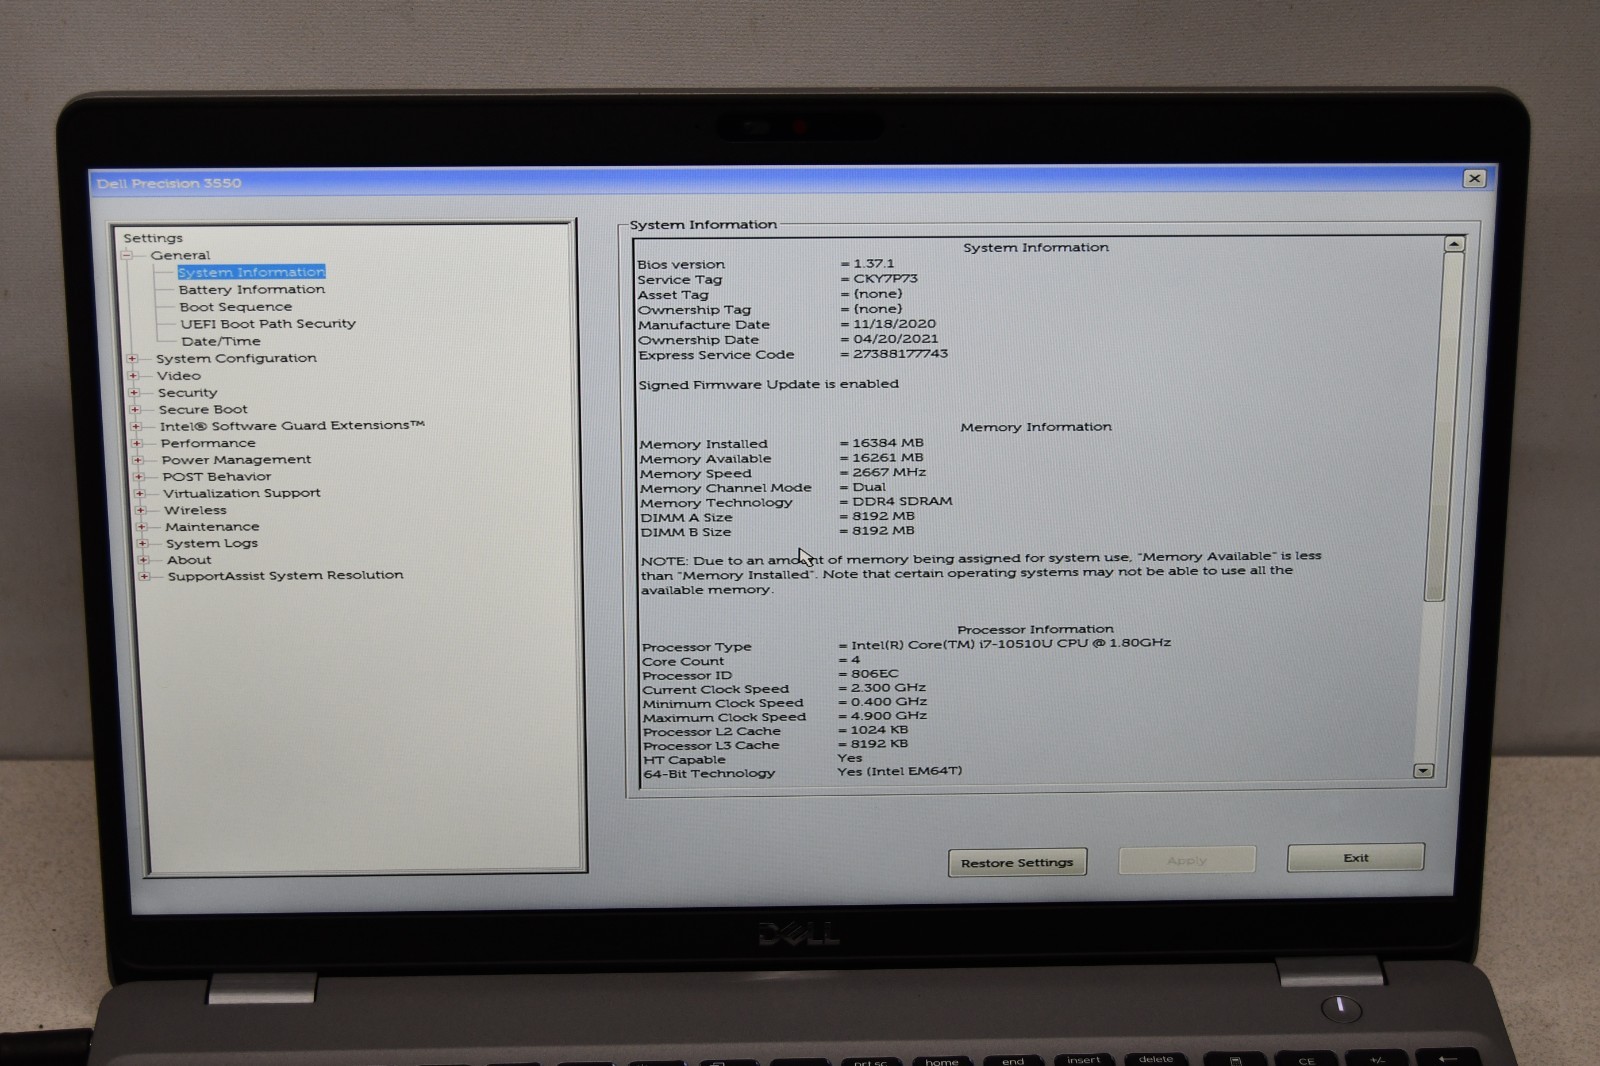The height and width of the screenshot is (1066, 1600).
Task: Expand the Virtualization Support node
Action: [140, 493]
